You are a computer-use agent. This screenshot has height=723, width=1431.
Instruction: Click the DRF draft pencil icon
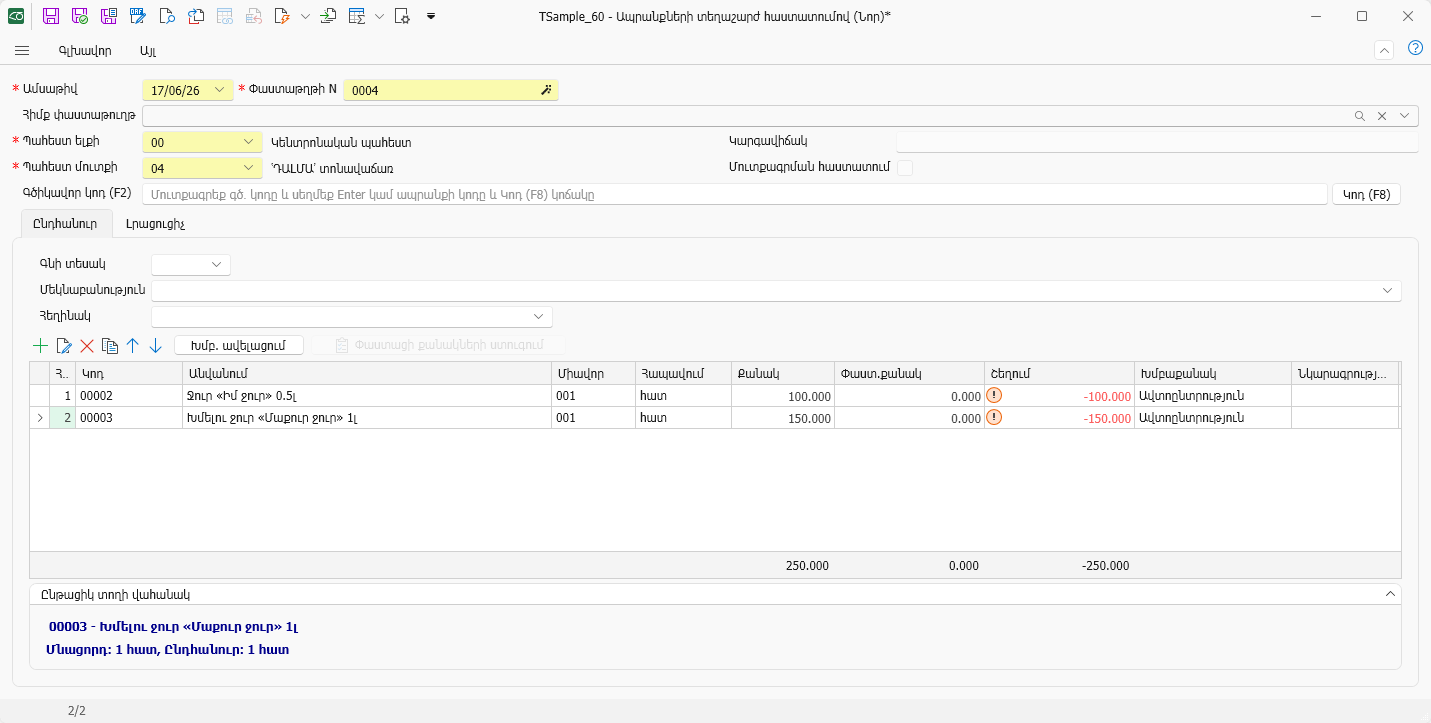click(138, 16)
